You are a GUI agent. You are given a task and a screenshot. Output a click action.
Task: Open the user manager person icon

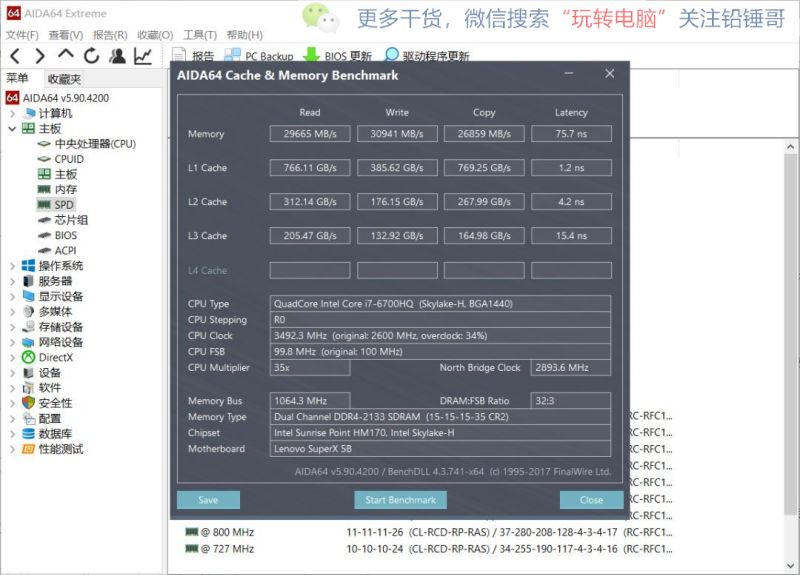coord(117,56)
